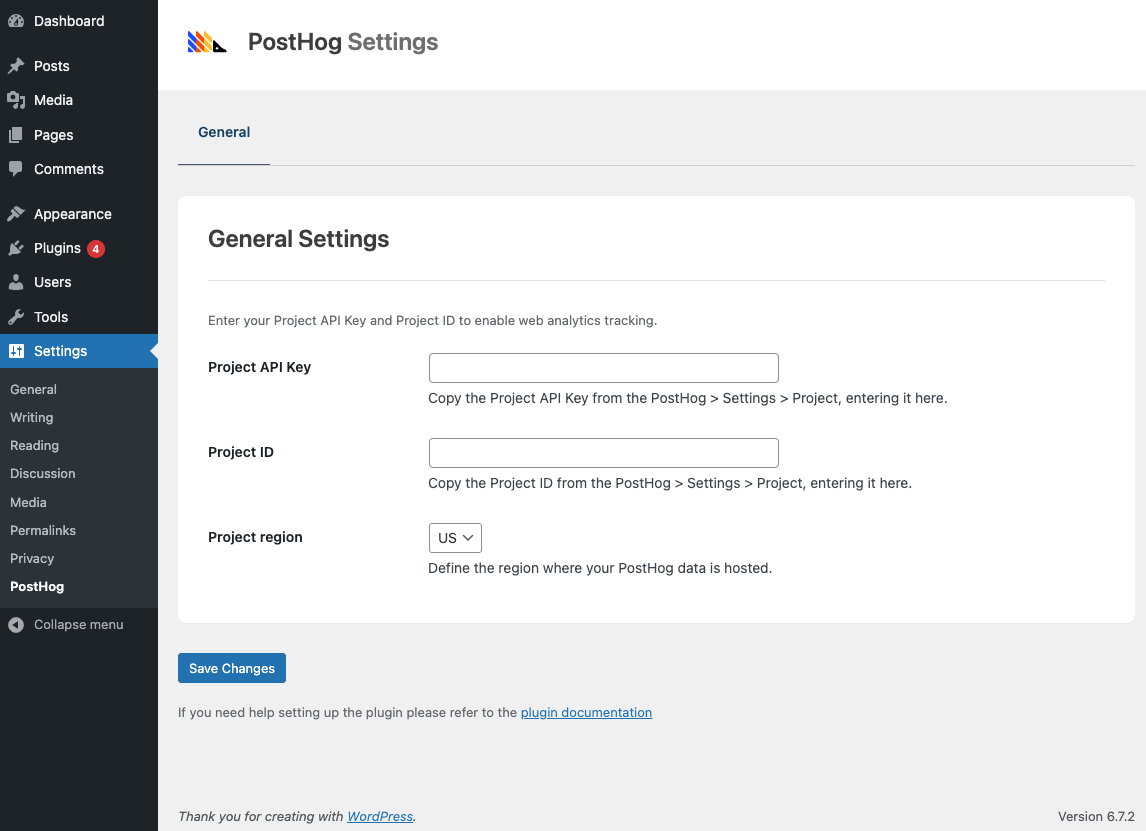Click the 'Define the region where your PostHog data is hosted' text
The width and height of the screenshot is (1146, 831).
[600, 569]
